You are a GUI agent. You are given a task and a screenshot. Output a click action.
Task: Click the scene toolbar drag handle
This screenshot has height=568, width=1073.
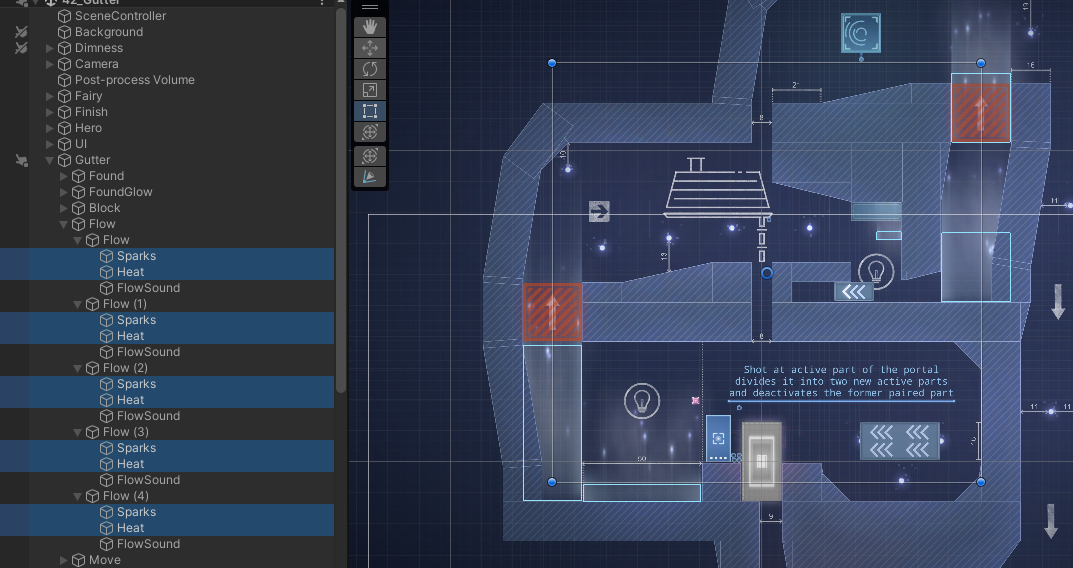pos(370,8)
